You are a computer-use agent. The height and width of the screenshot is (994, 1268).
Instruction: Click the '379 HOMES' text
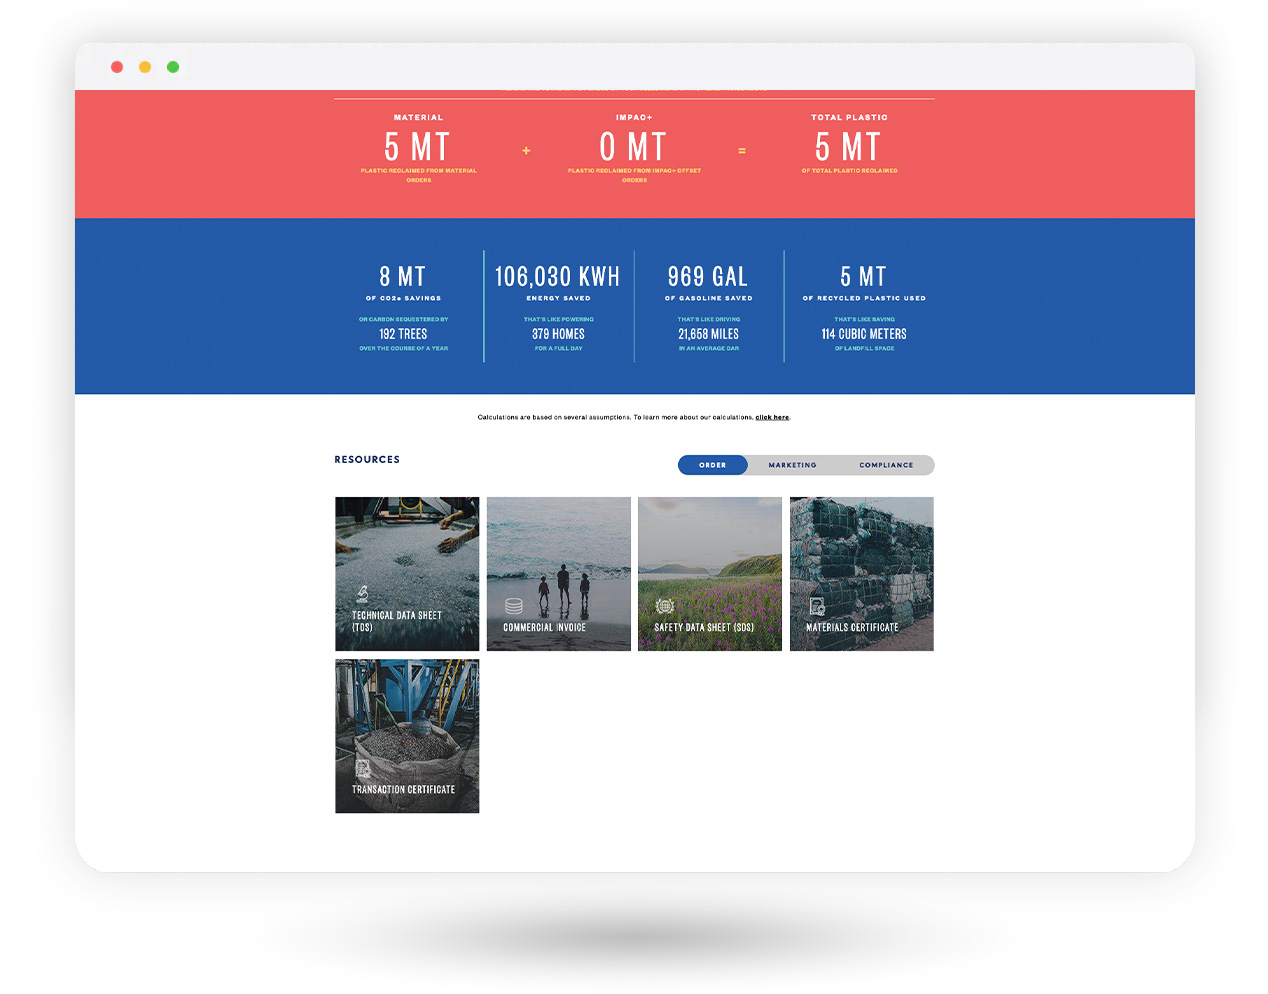[558, 334]
